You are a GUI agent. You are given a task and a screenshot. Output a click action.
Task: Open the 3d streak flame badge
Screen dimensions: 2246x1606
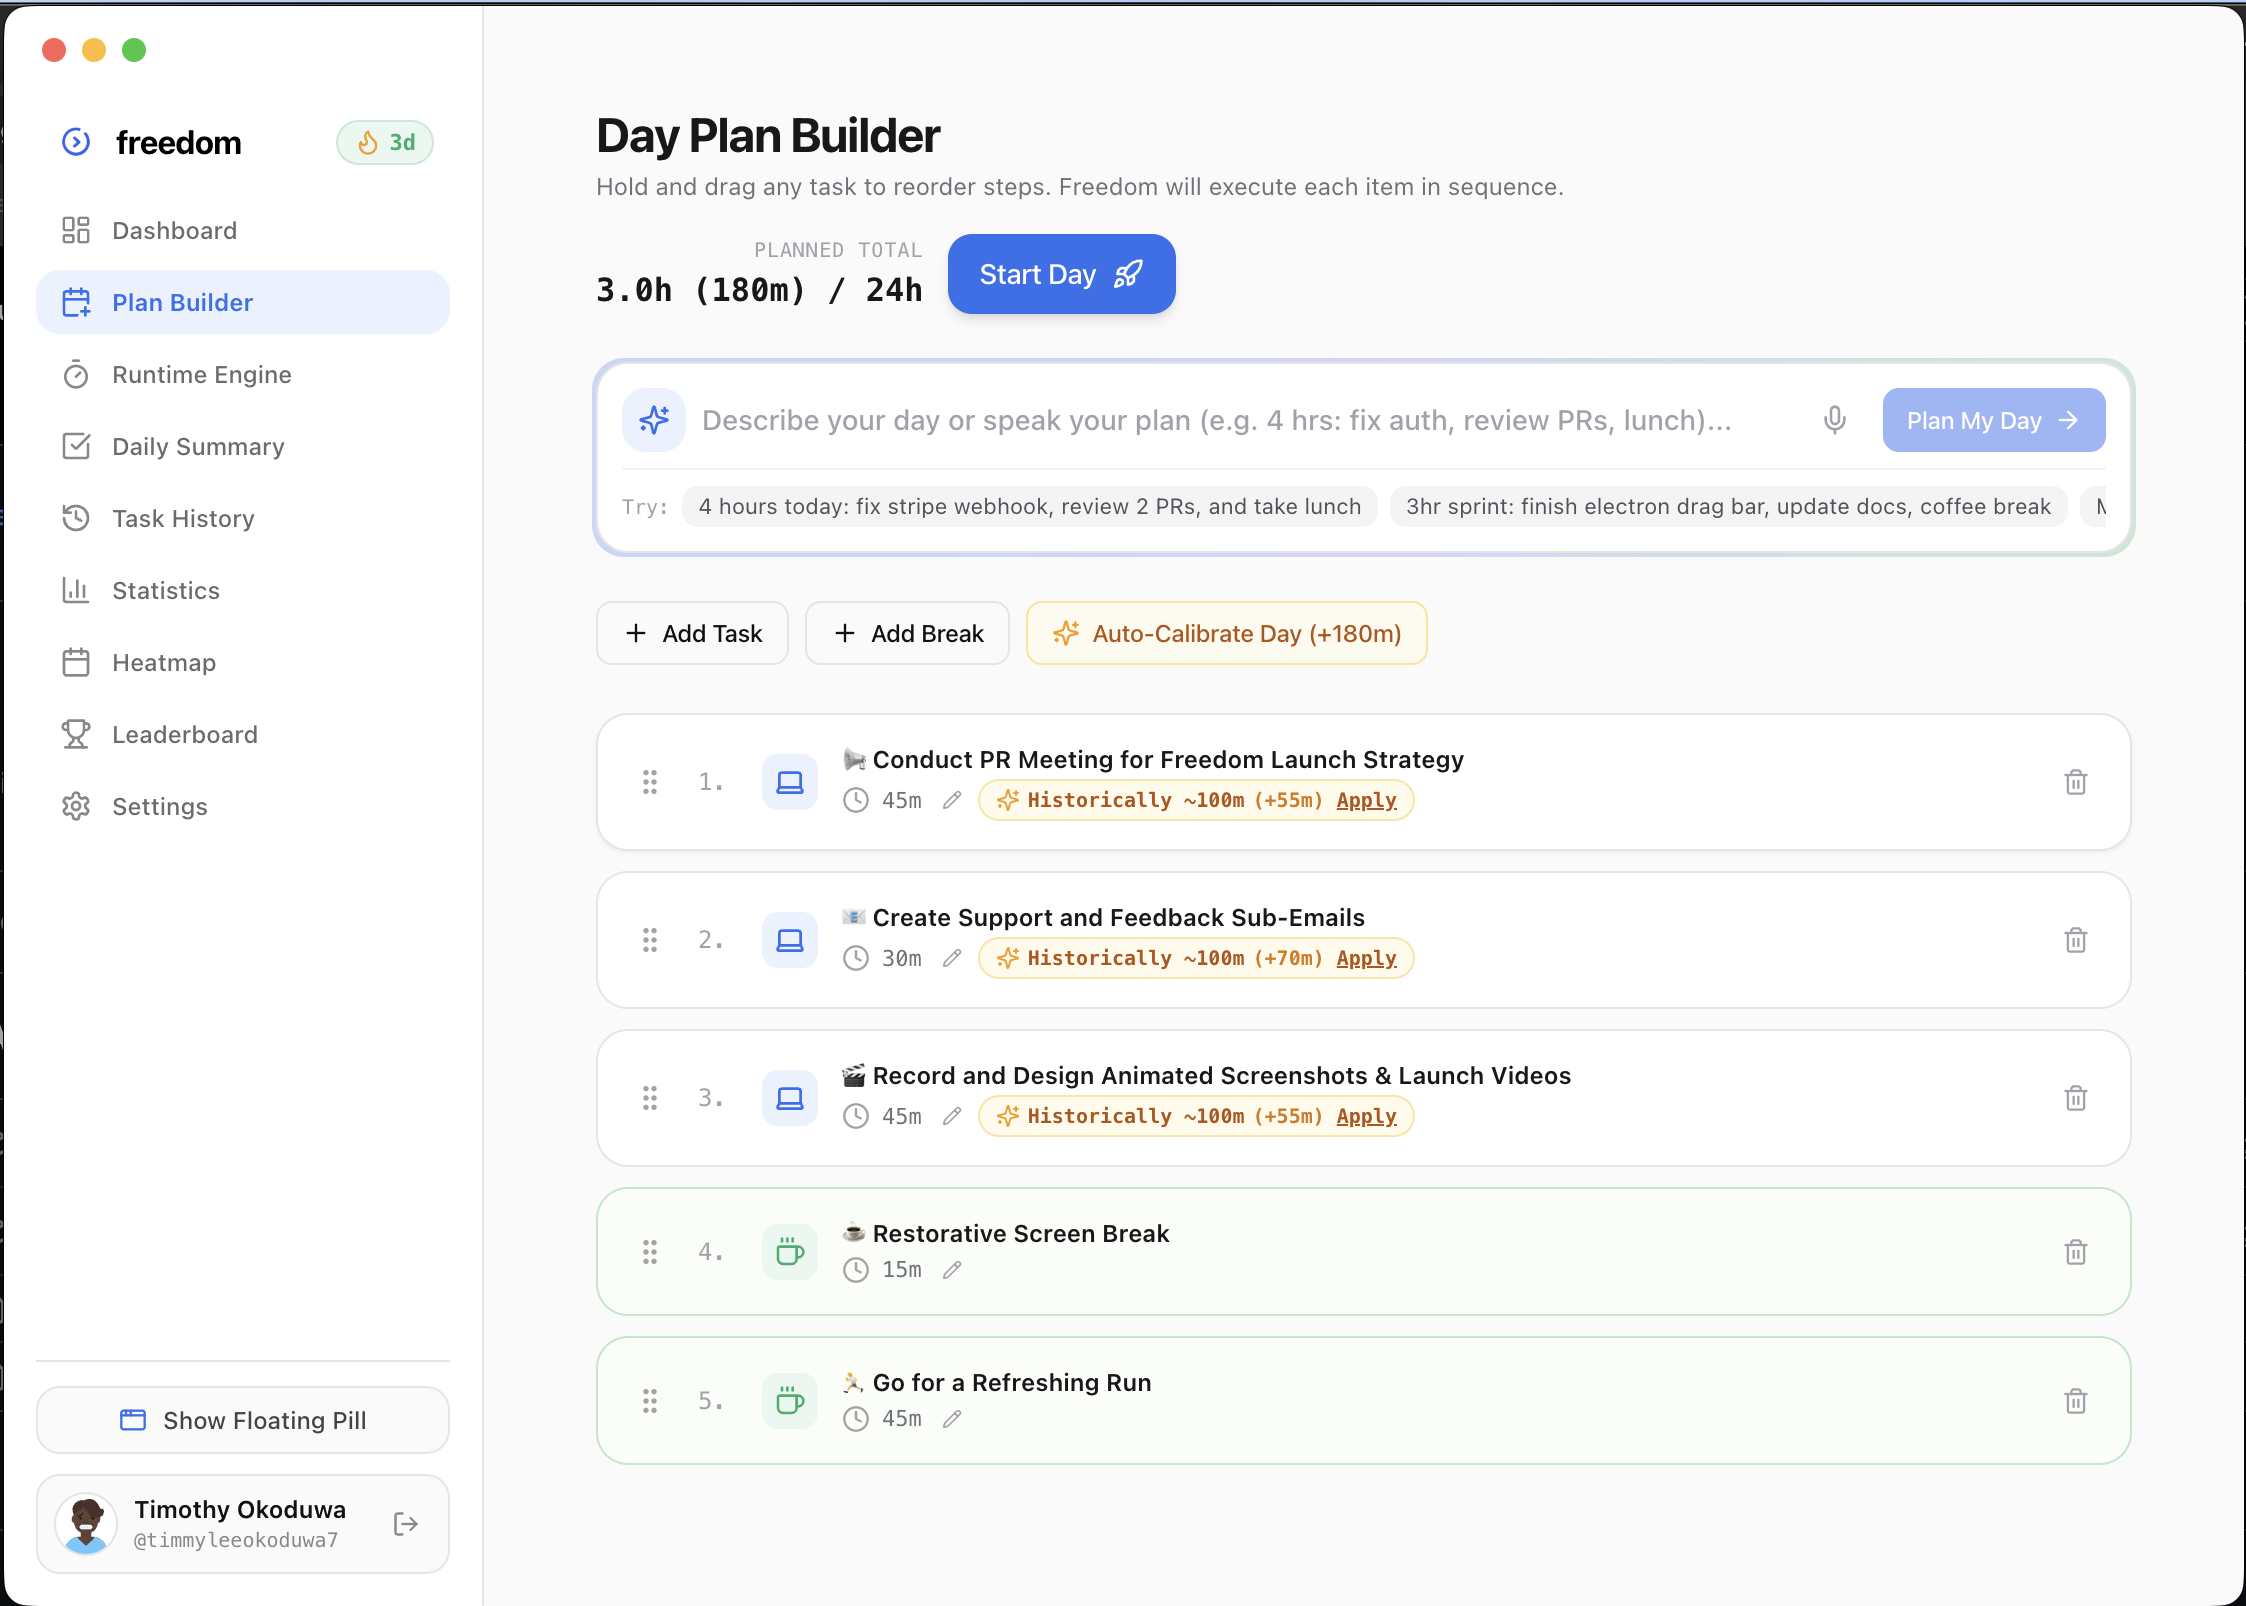click(x=385, y=142)
